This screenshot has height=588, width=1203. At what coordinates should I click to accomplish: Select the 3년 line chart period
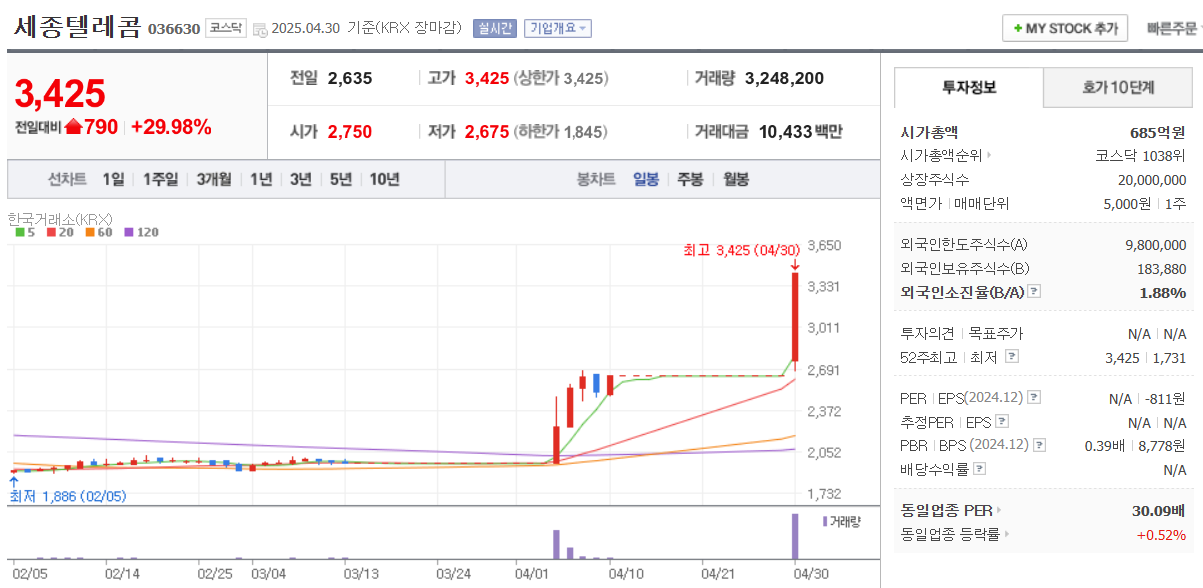click(300, 180)
